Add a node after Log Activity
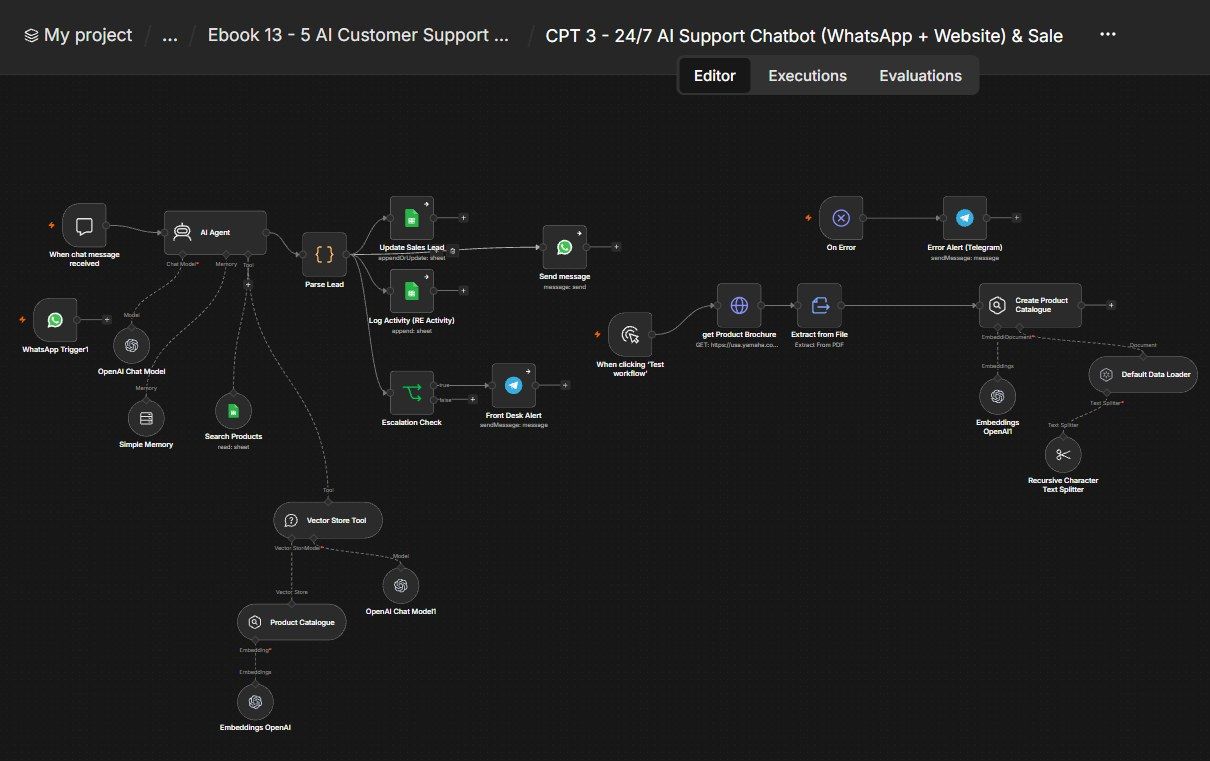This screenshot has height=761, width=1210. [463, 291]
